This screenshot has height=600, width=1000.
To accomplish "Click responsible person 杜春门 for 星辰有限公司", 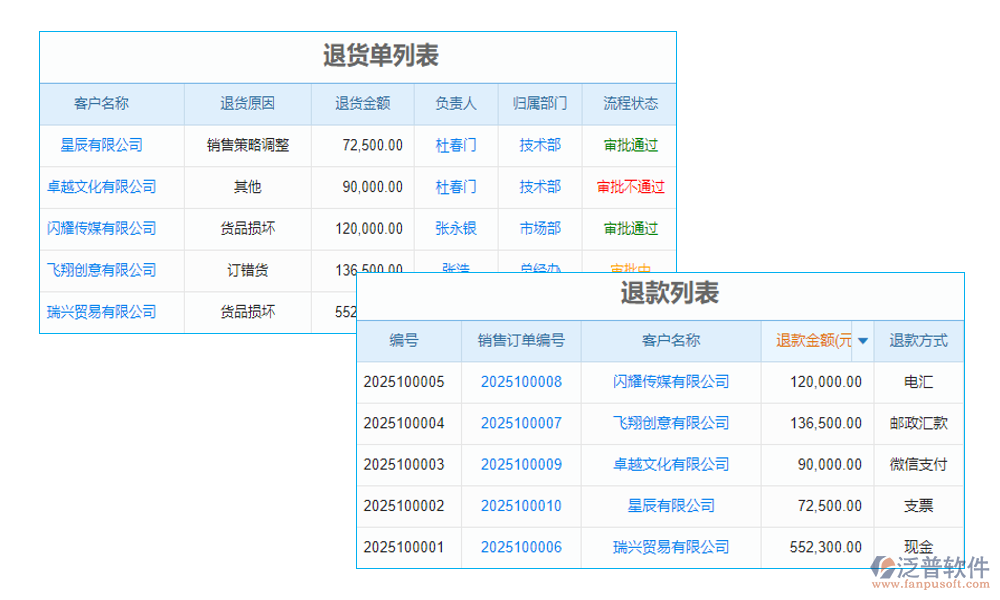I will click(455, 145).
